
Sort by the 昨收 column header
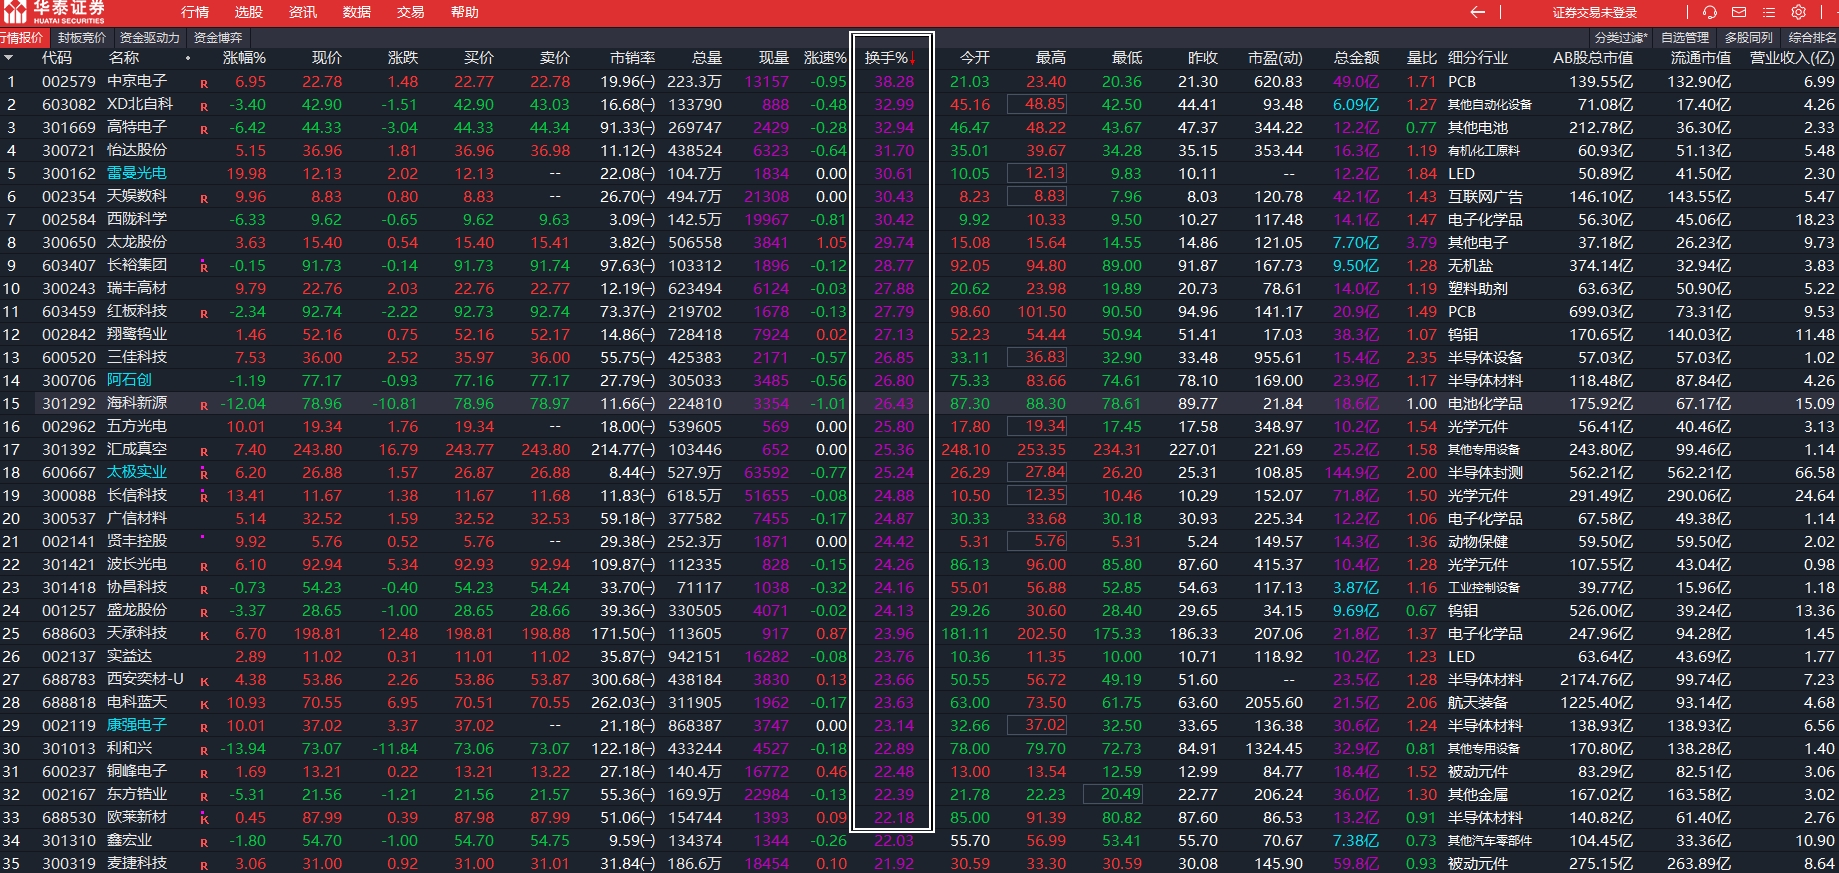click(x=1203, y=58)
